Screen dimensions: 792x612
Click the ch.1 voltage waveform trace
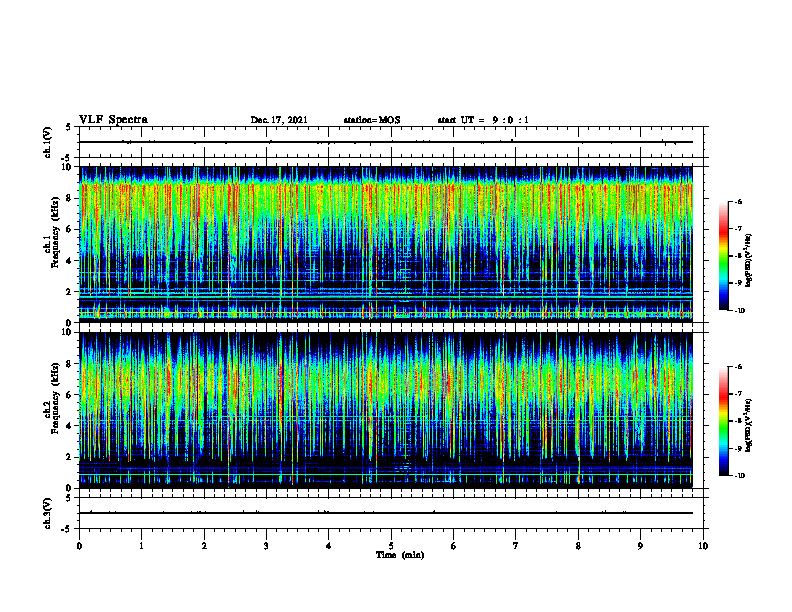[x=386, y=142]
